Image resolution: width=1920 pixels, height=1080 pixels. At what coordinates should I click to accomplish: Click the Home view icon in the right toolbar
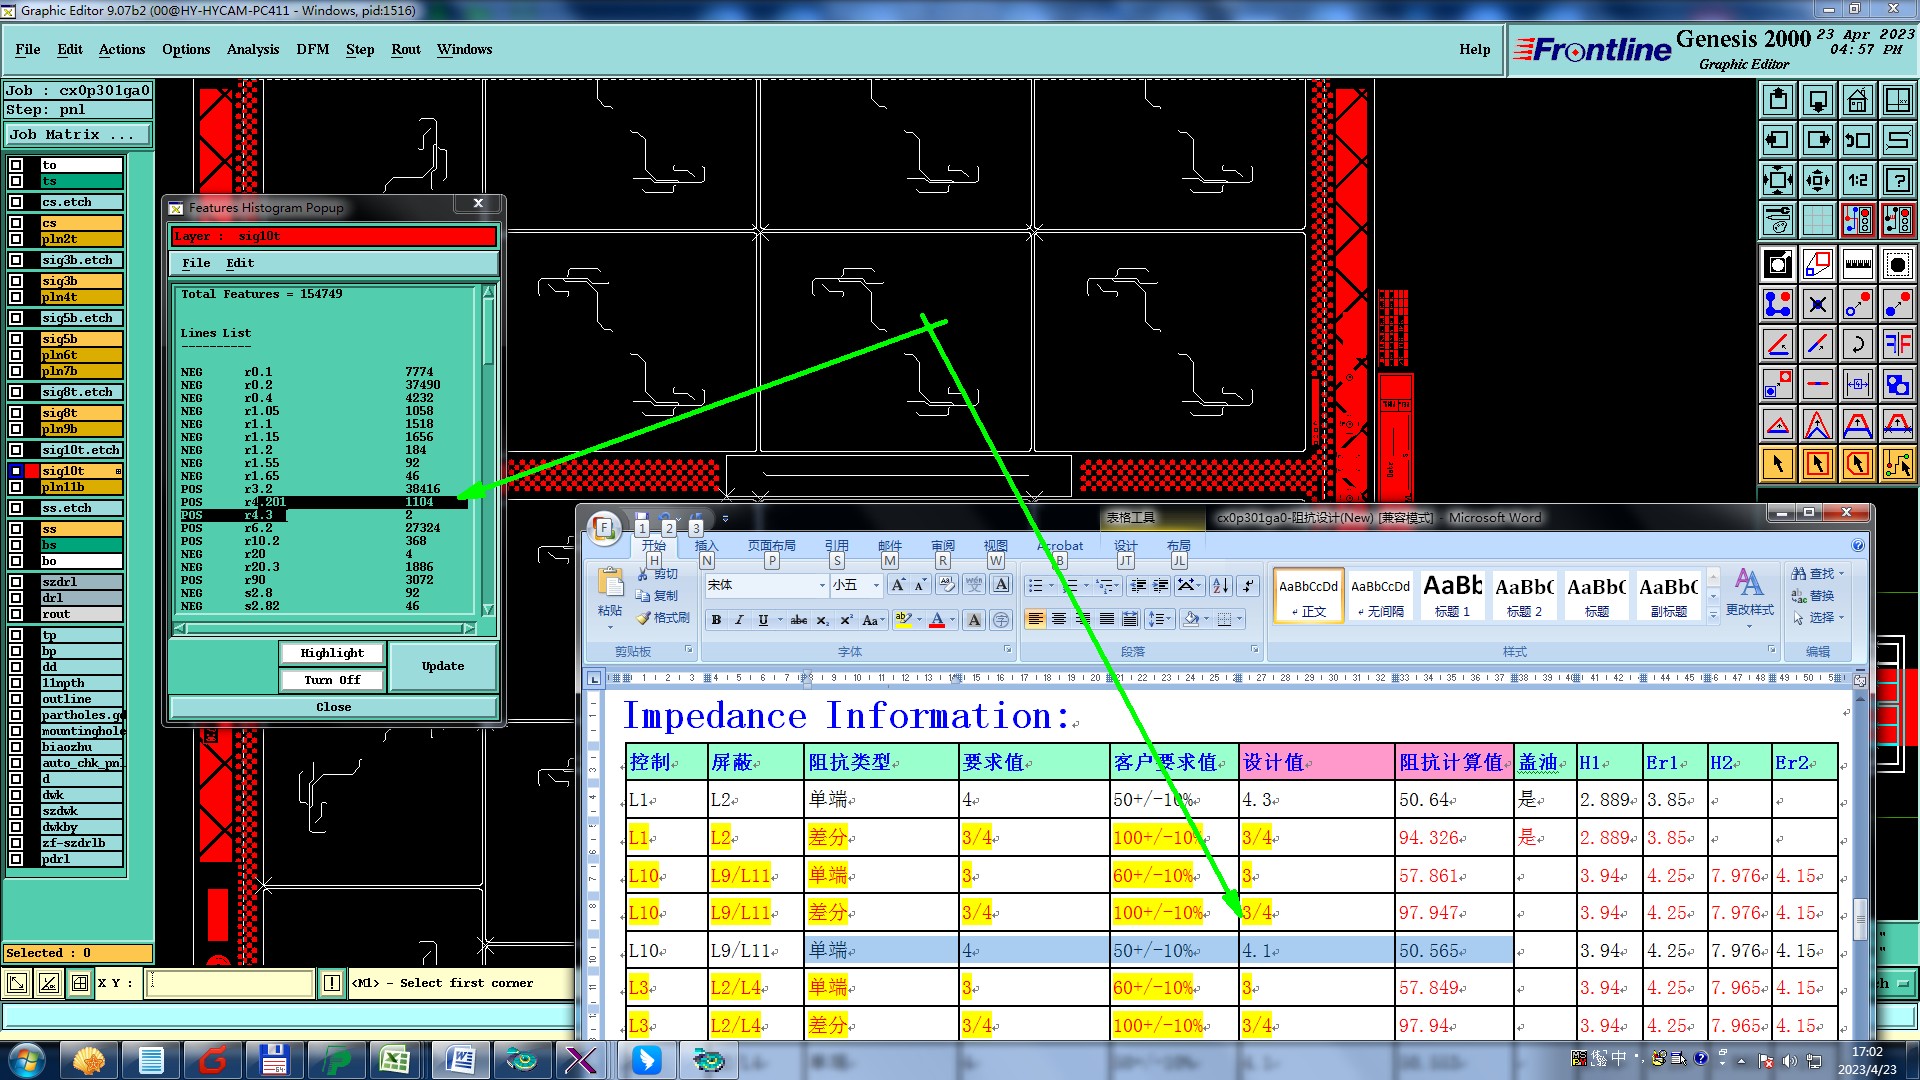tap(1857, 100)
